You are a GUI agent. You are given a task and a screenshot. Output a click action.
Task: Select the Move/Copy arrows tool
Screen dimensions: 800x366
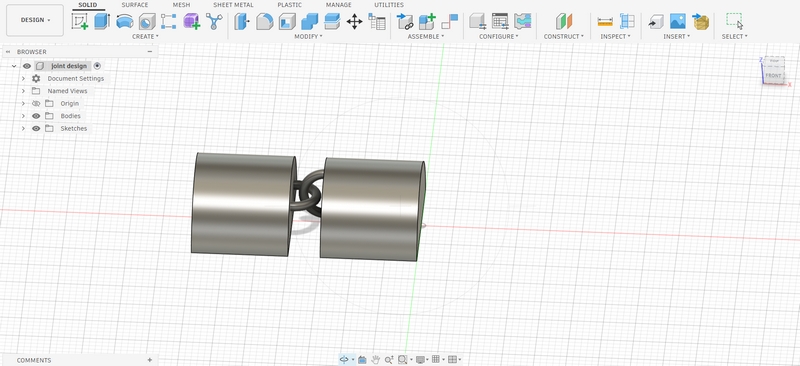tap(354, 21)
